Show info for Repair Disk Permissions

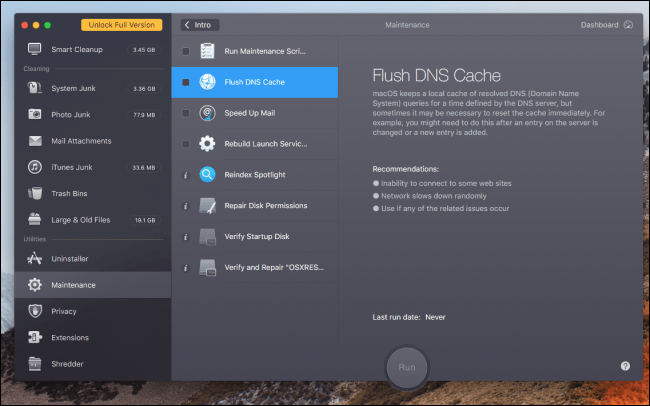185,206
